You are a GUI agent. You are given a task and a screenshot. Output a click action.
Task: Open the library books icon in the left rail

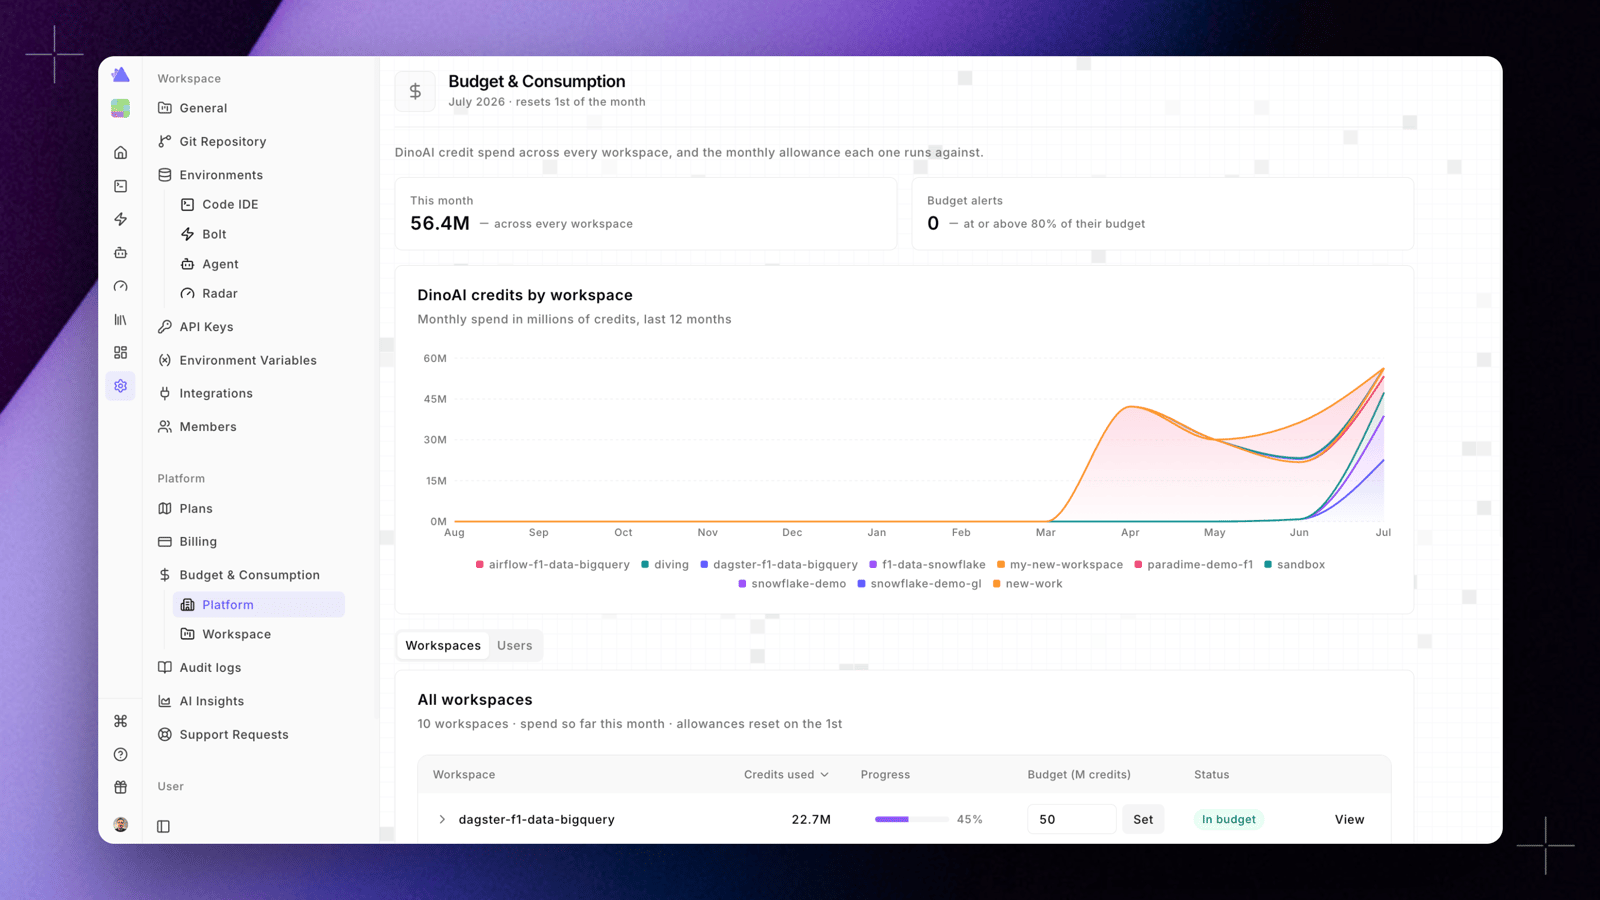(120, 320)
